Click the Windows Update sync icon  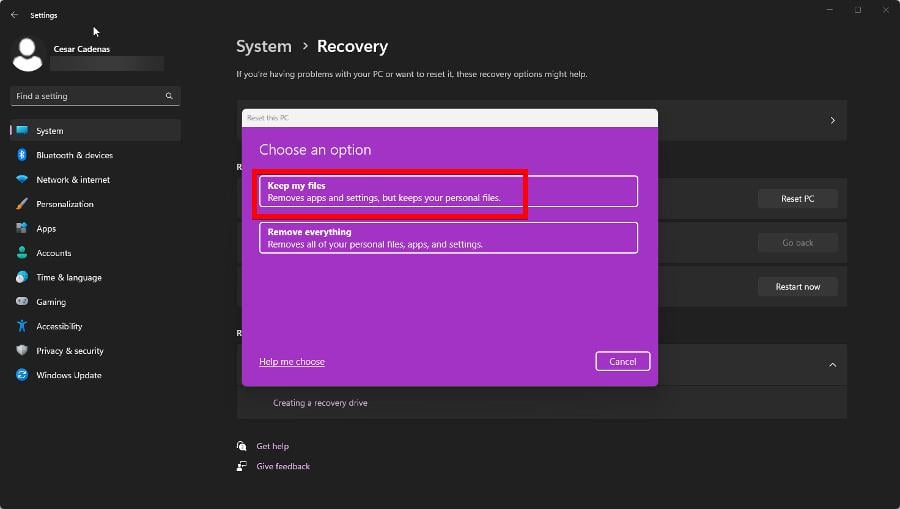[22, 375]
